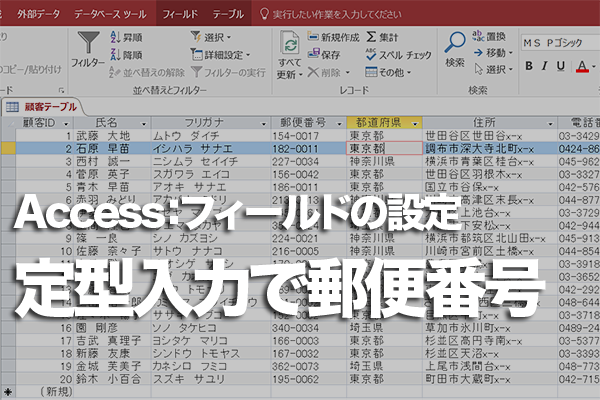Viewport: 600px width, 400px height.
Task: Open the clipboard group dialog launcher
Action: (61, 90)
